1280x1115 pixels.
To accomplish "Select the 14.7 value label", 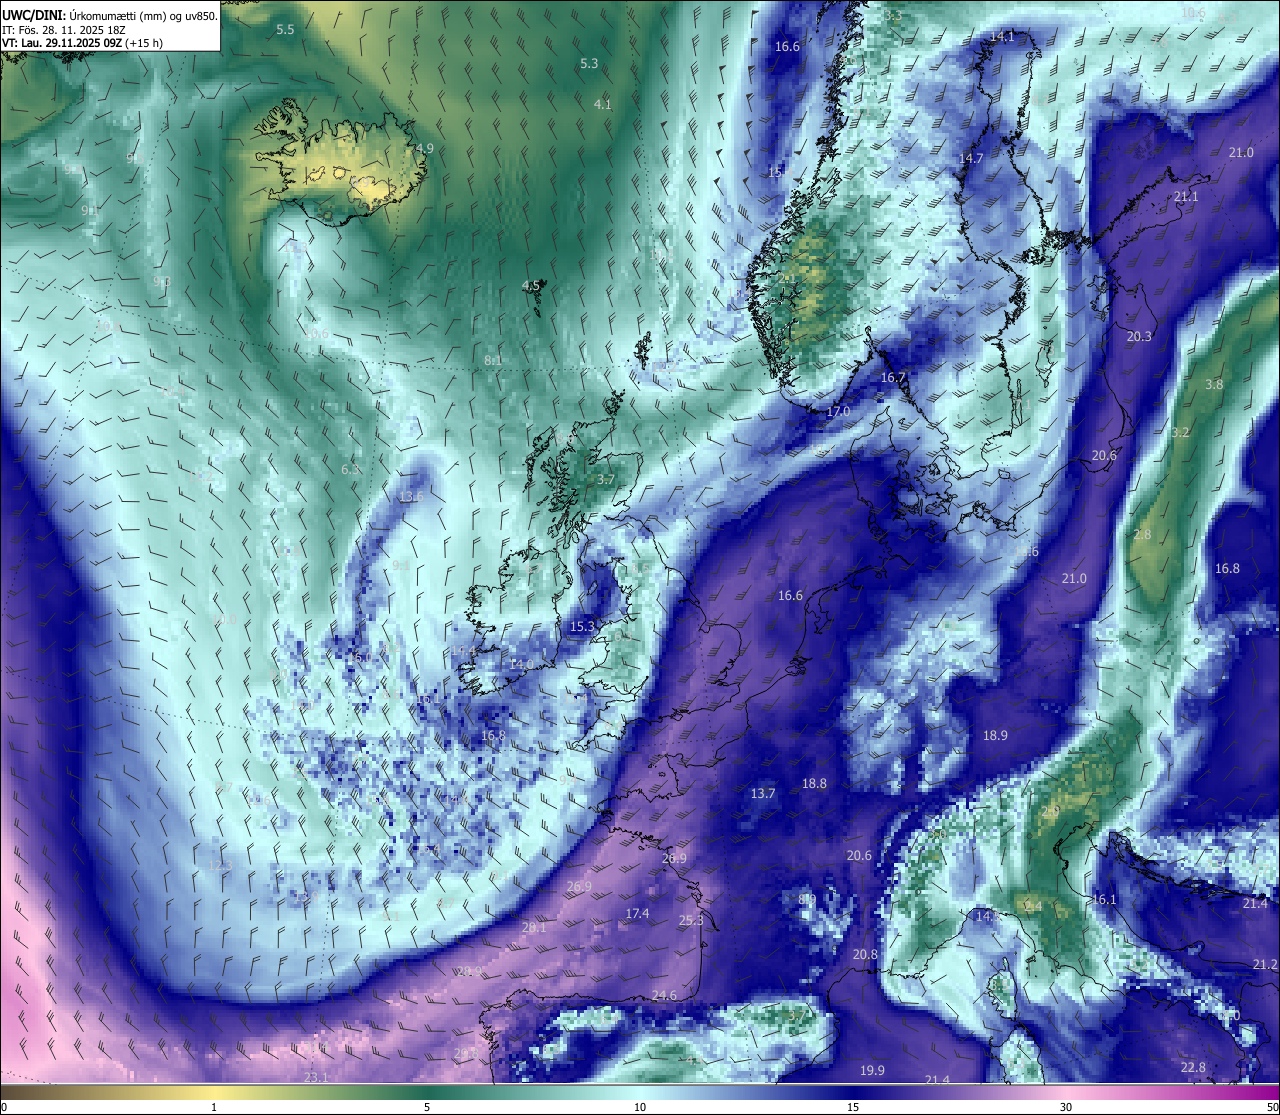I will [971, 158].
